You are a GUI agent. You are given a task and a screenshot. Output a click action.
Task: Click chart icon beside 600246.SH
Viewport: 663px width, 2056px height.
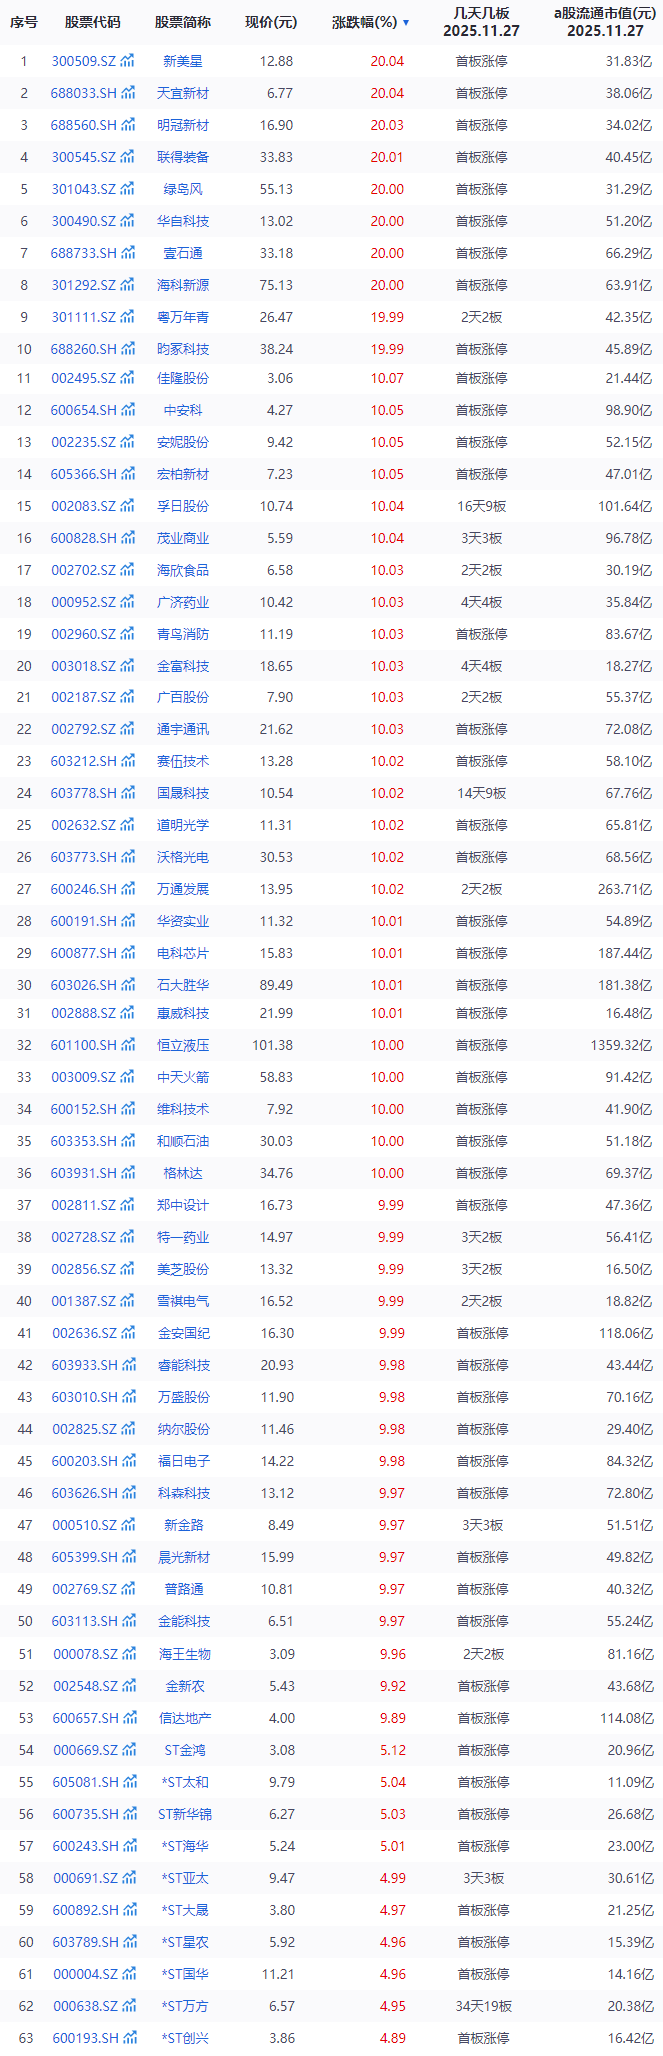pos(128,889)
